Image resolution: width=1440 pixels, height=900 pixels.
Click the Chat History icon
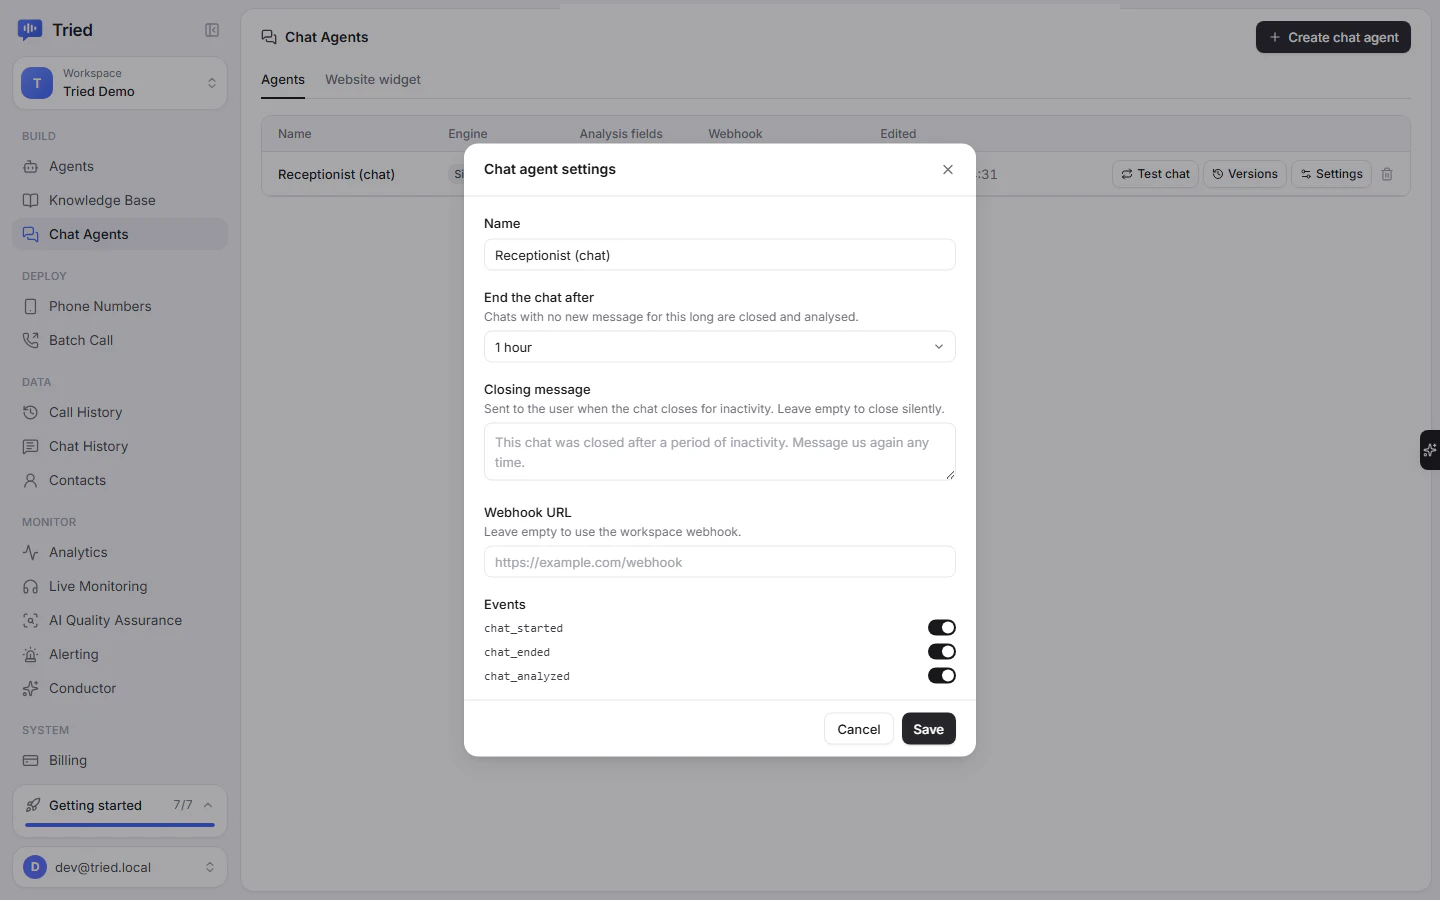pyautogui.click(x=31, y=447)
